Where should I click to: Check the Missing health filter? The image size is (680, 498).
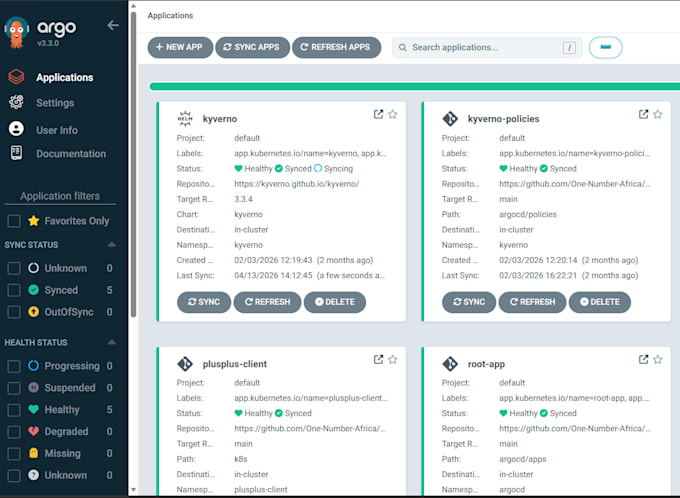pos(14,454)
